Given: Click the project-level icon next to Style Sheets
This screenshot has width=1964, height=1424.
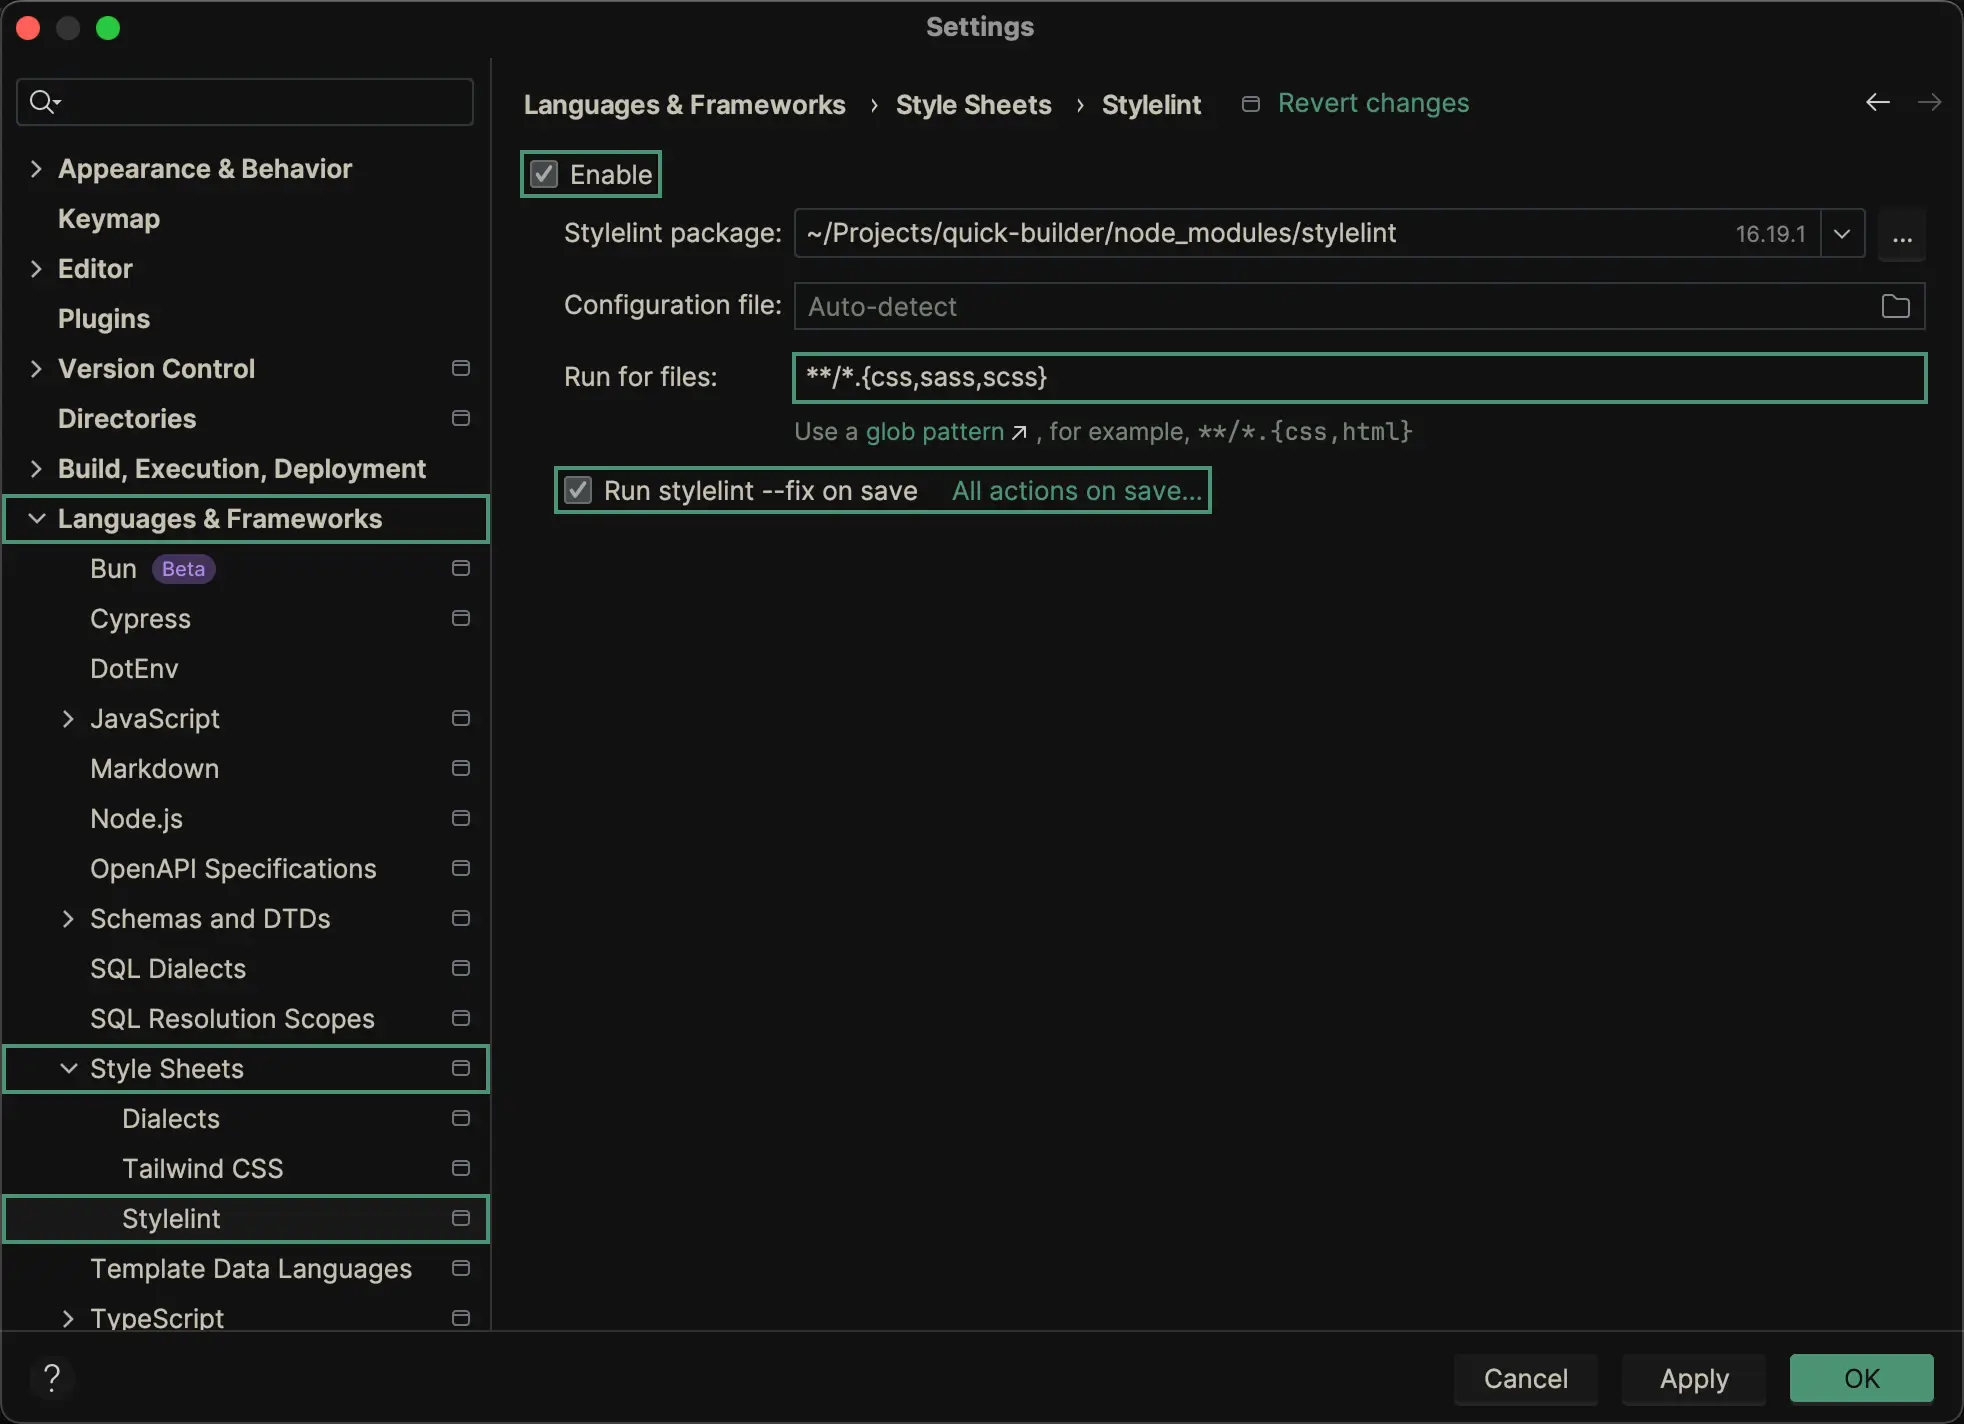Looking at the screenshot, I should coord(461,1068).
